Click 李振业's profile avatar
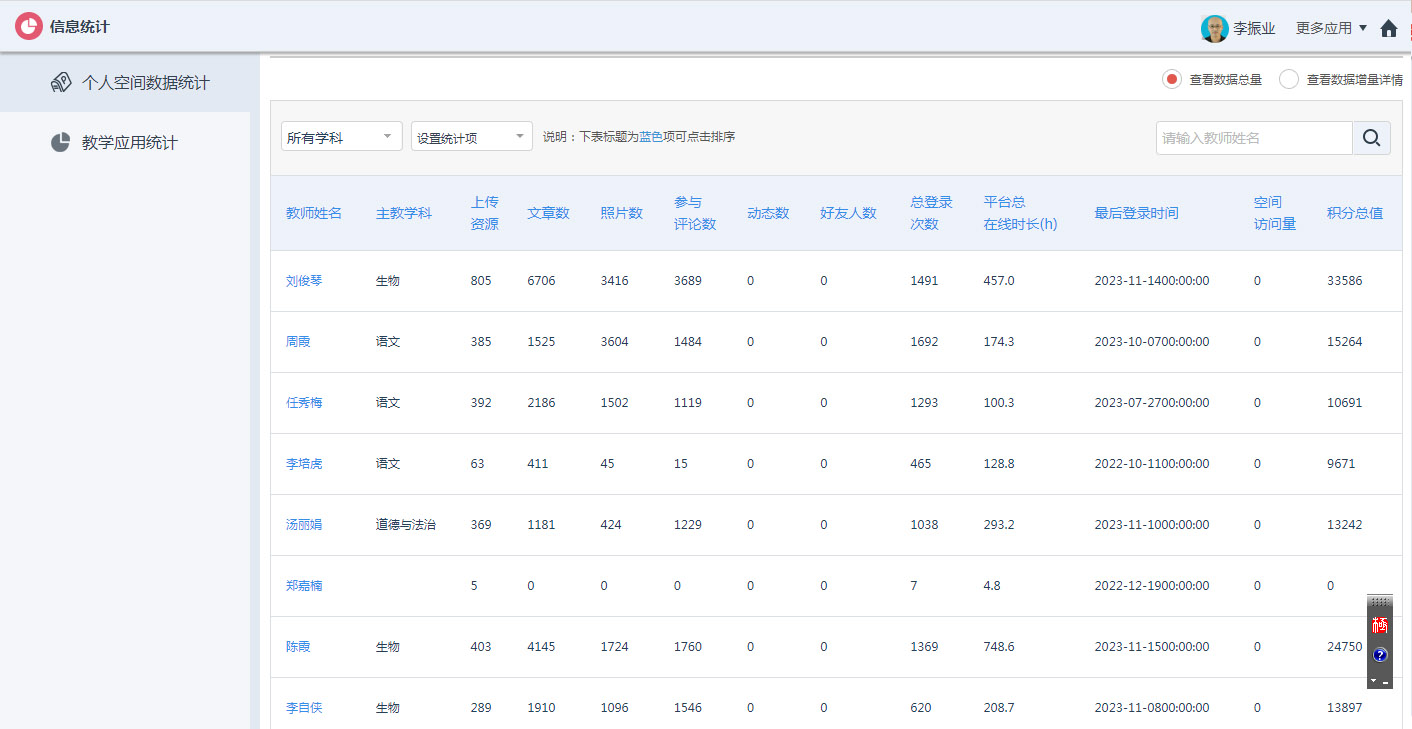 tap(1214, 27)
